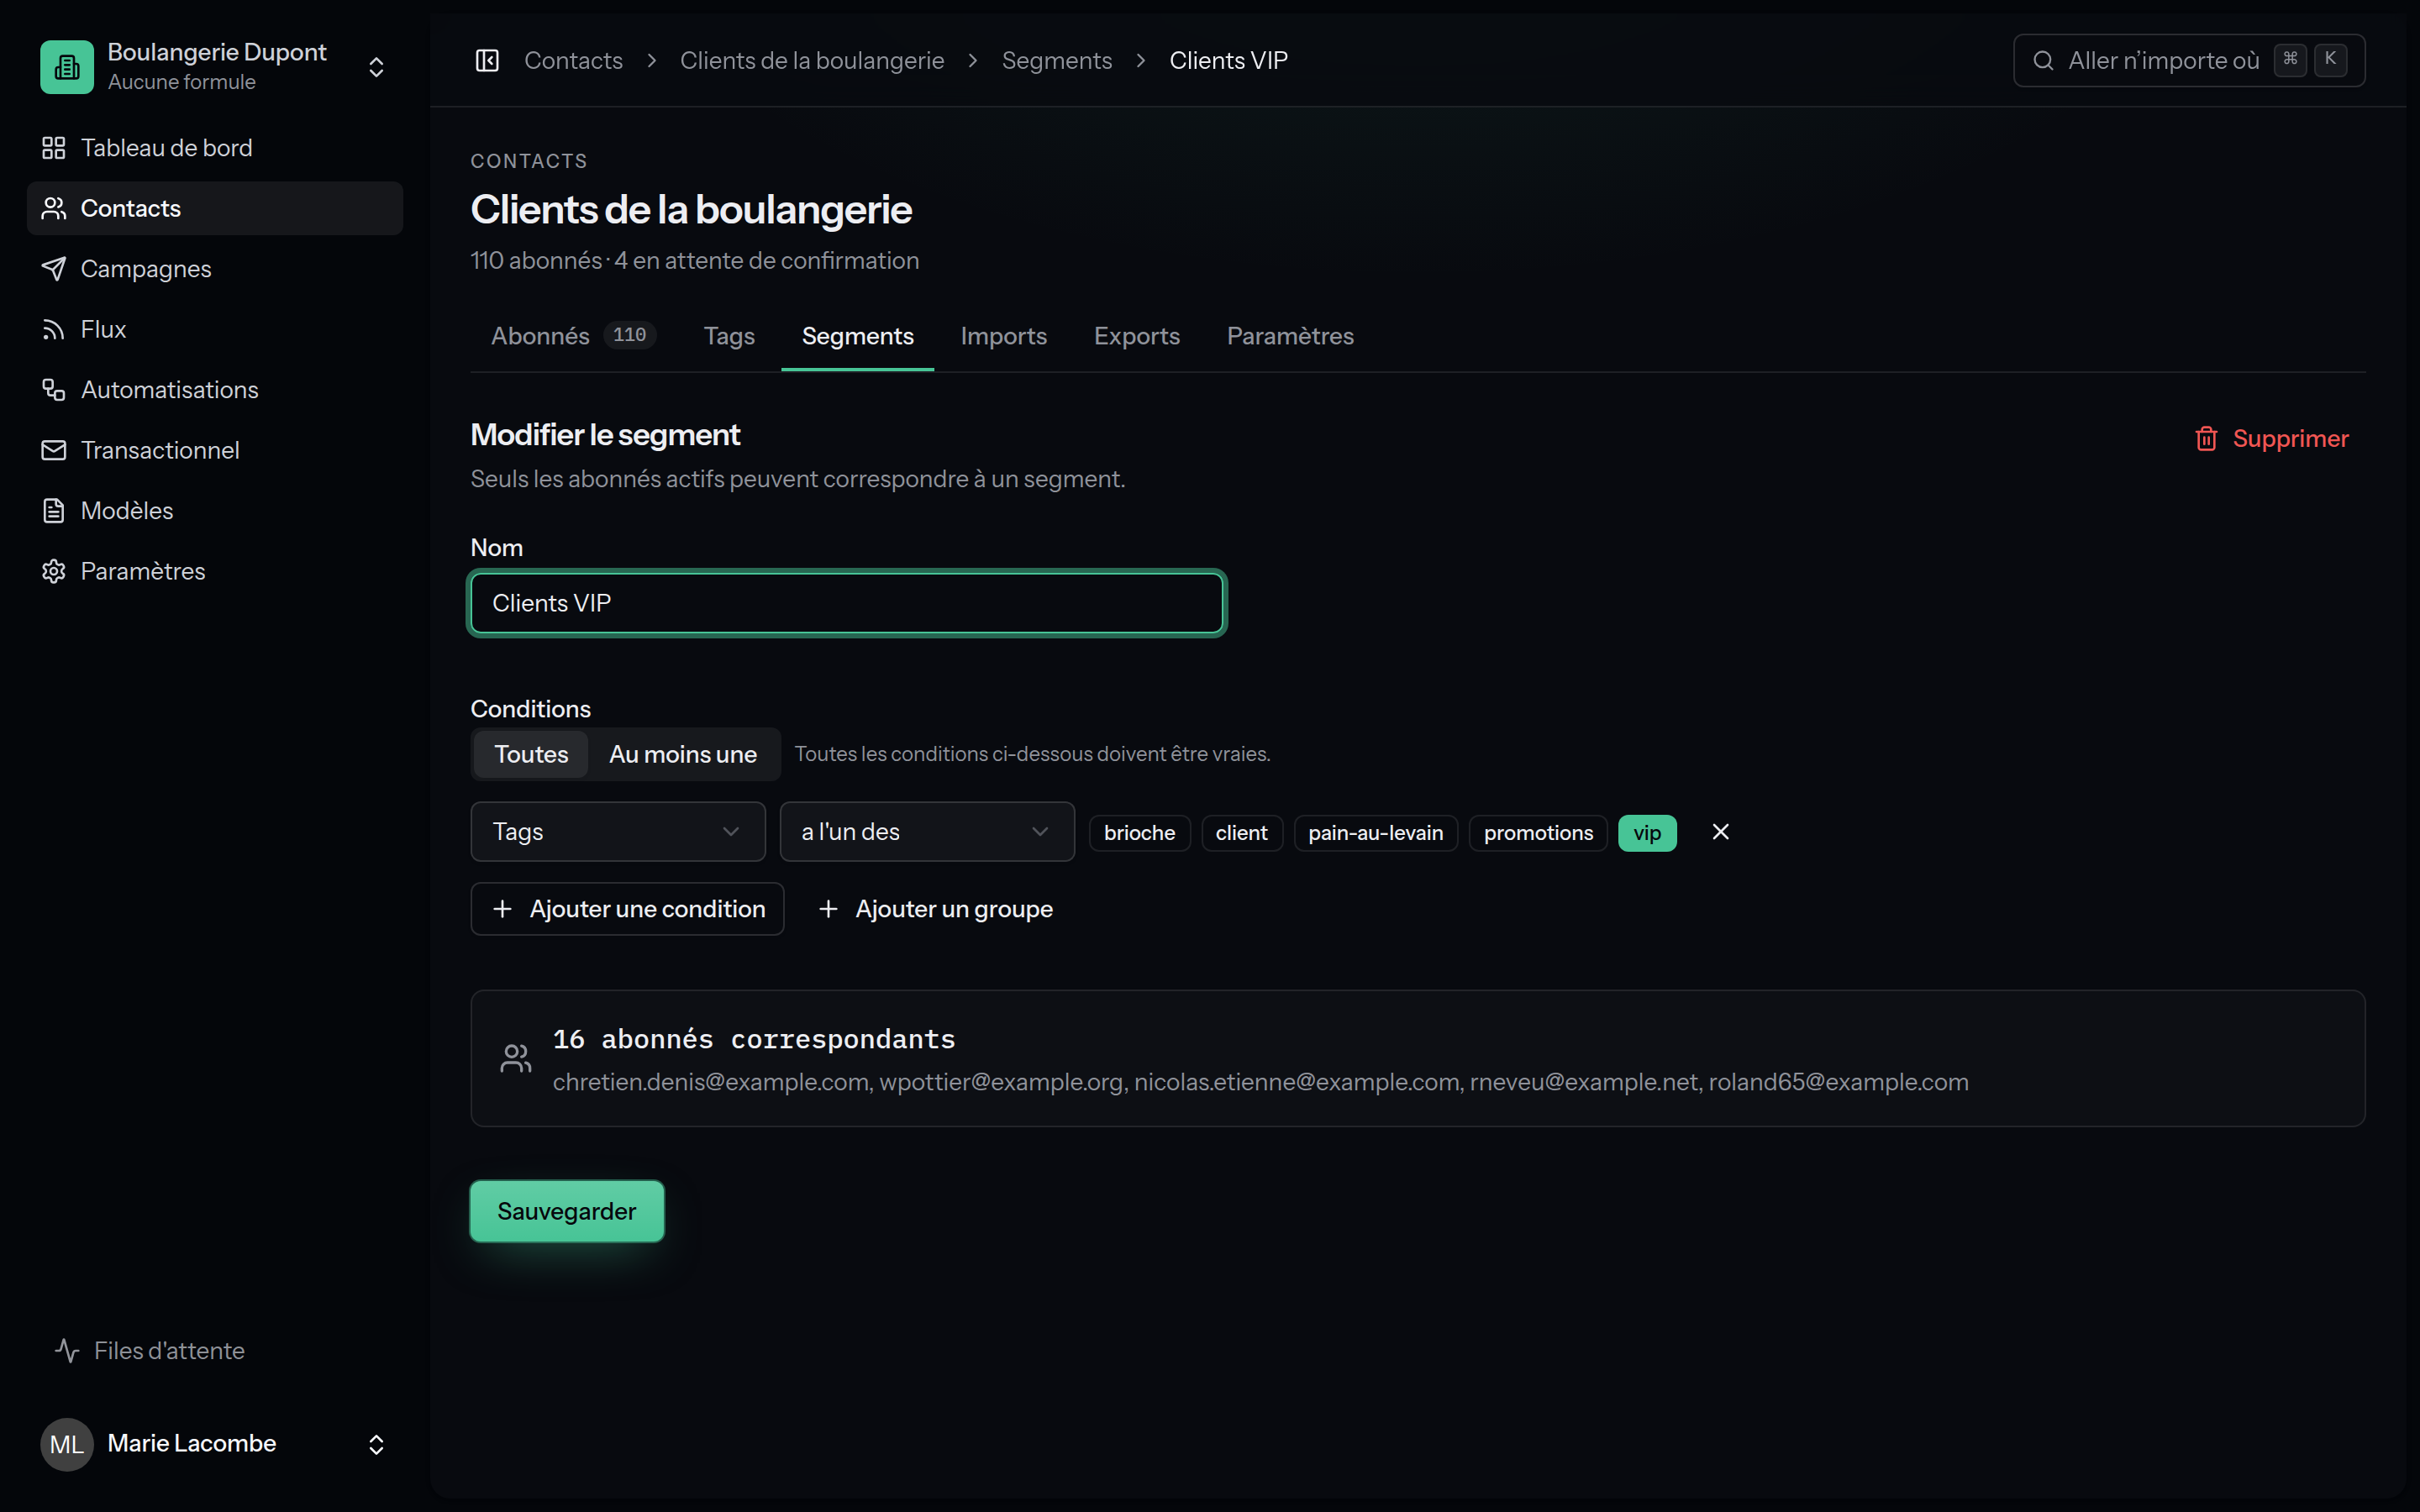This screenshot has height=1512, width=2420.
Task: Select the Au moins une conditions mode
Action: (683, 754)
